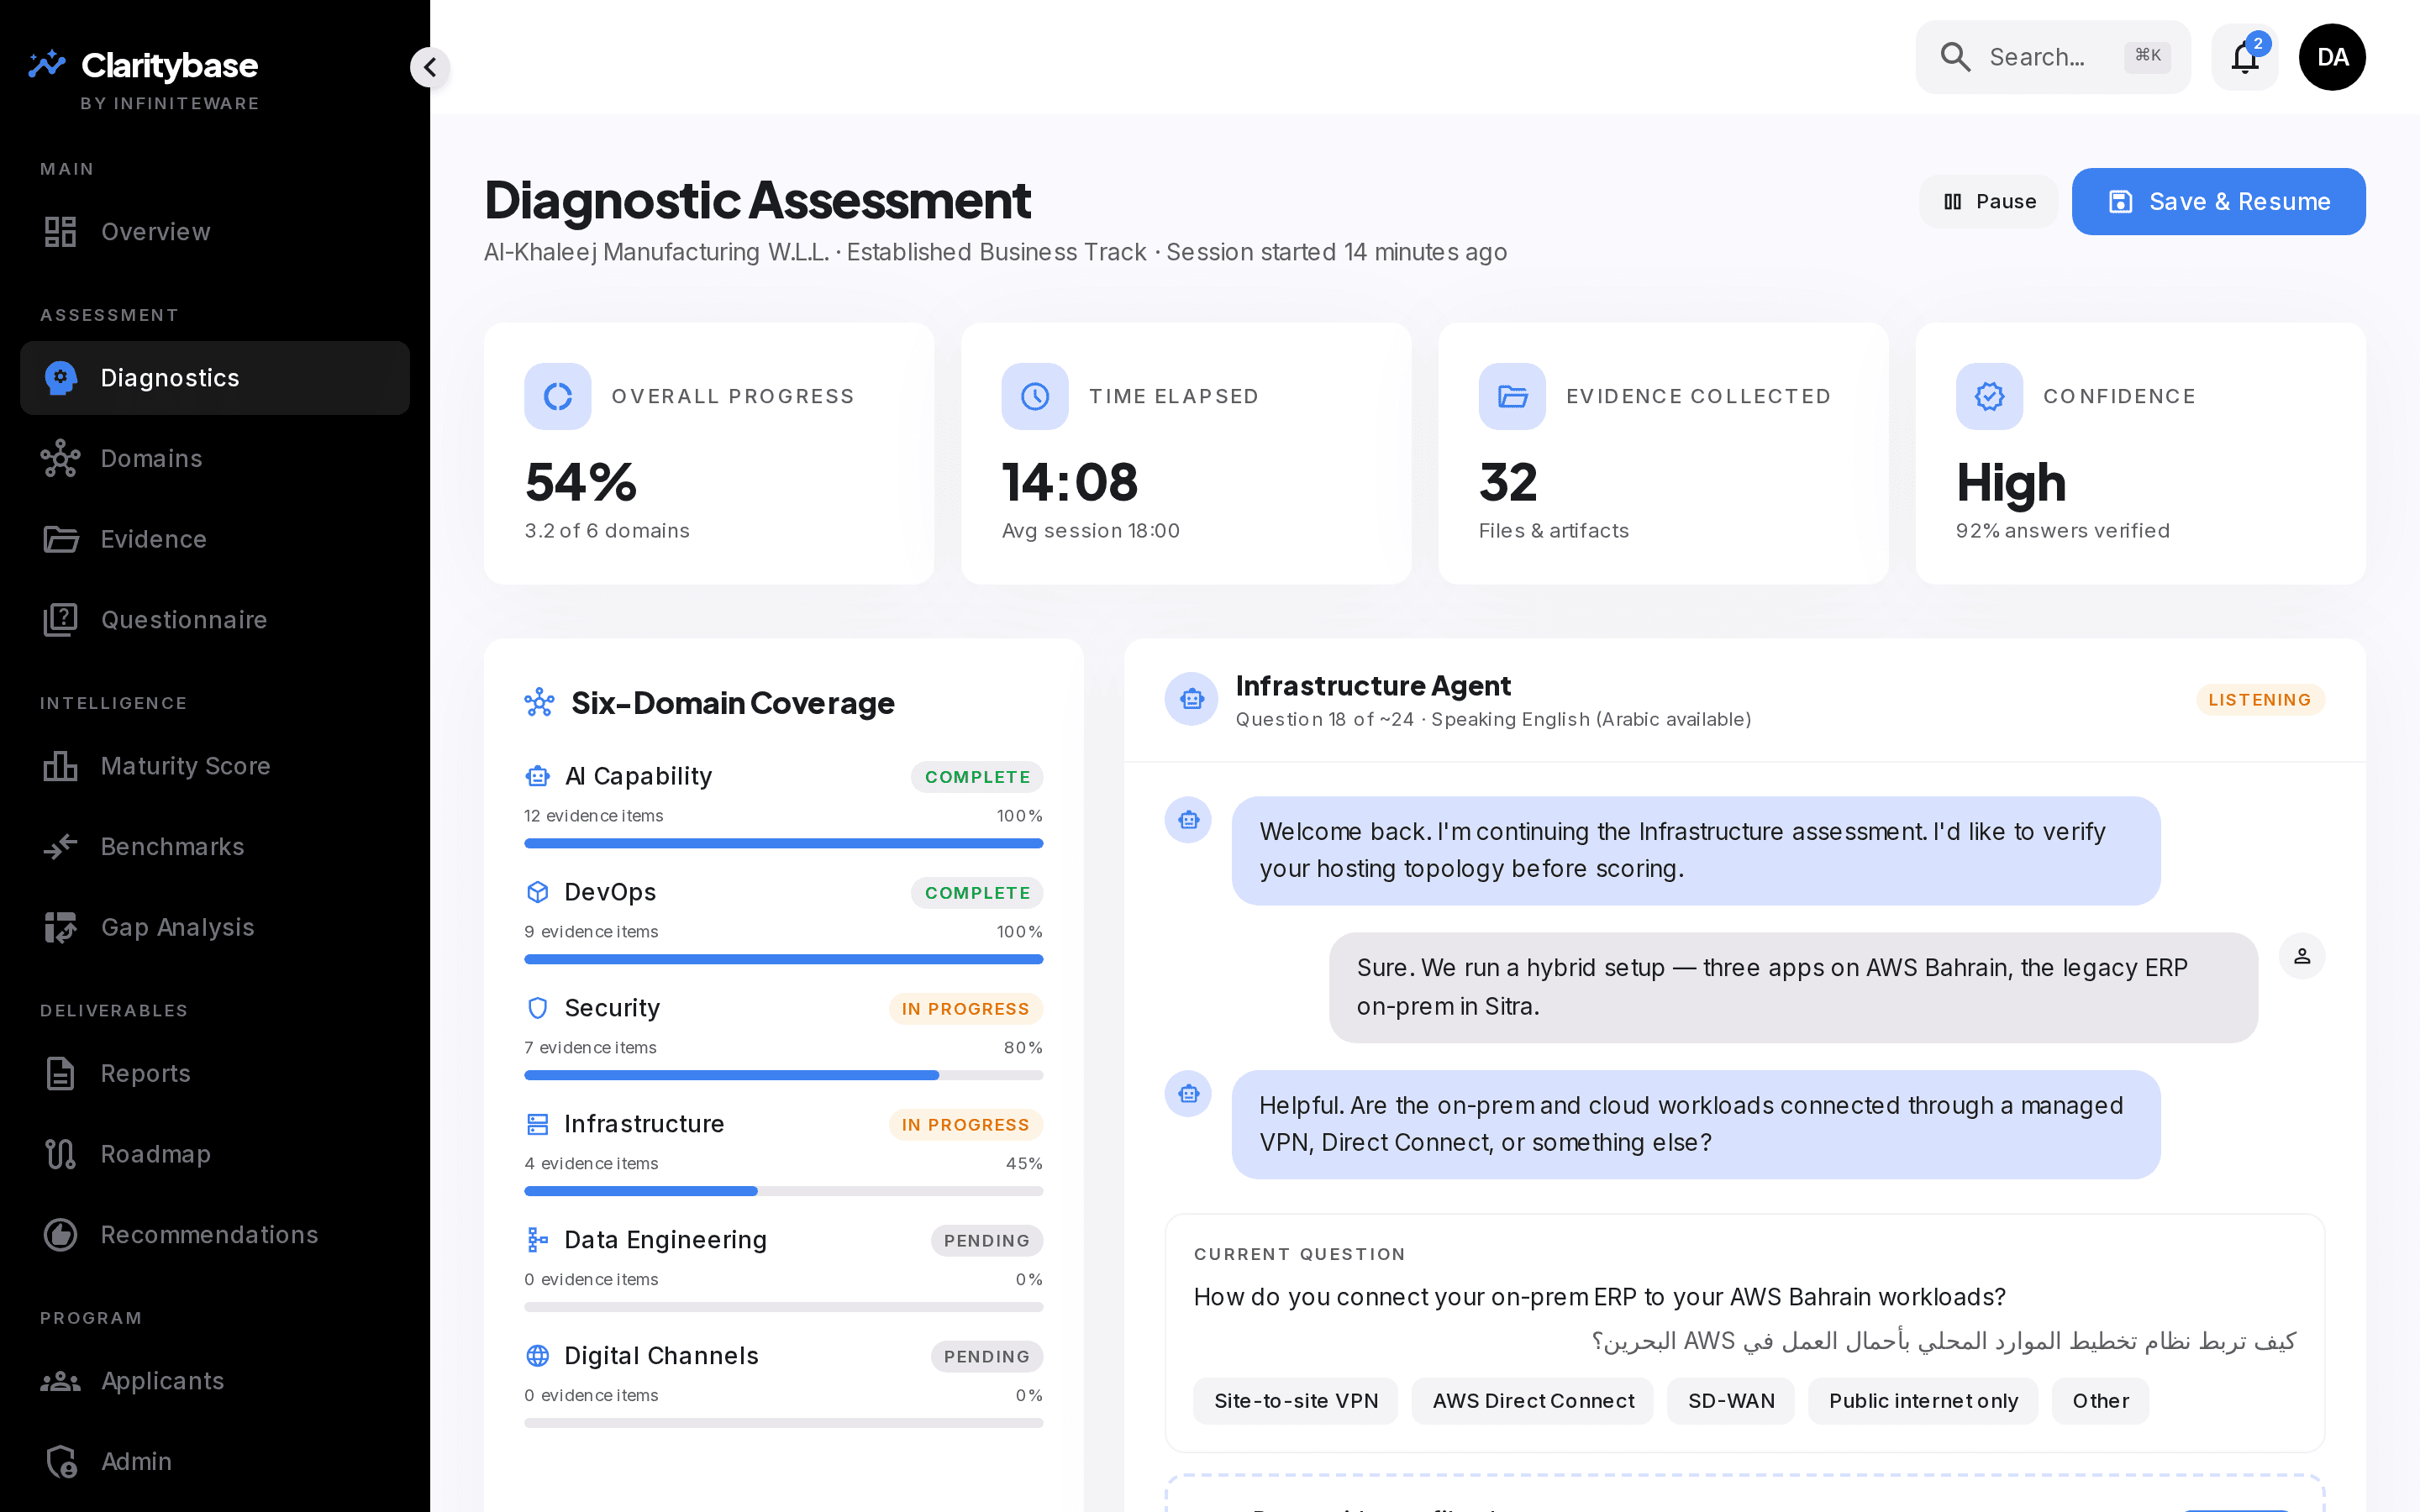Choose AWS Direct Connect answer
Viewport: 2420px width, 1512px height.
click(1533, 1401)
